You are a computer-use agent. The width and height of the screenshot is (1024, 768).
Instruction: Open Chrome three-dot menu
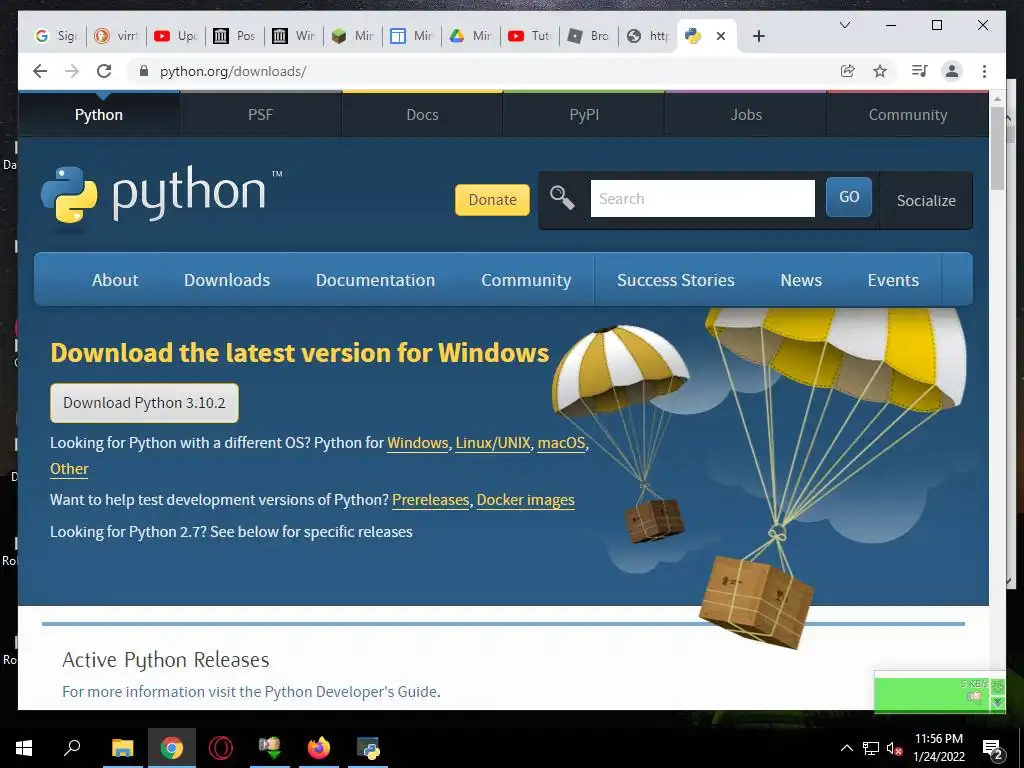[984, 71]
